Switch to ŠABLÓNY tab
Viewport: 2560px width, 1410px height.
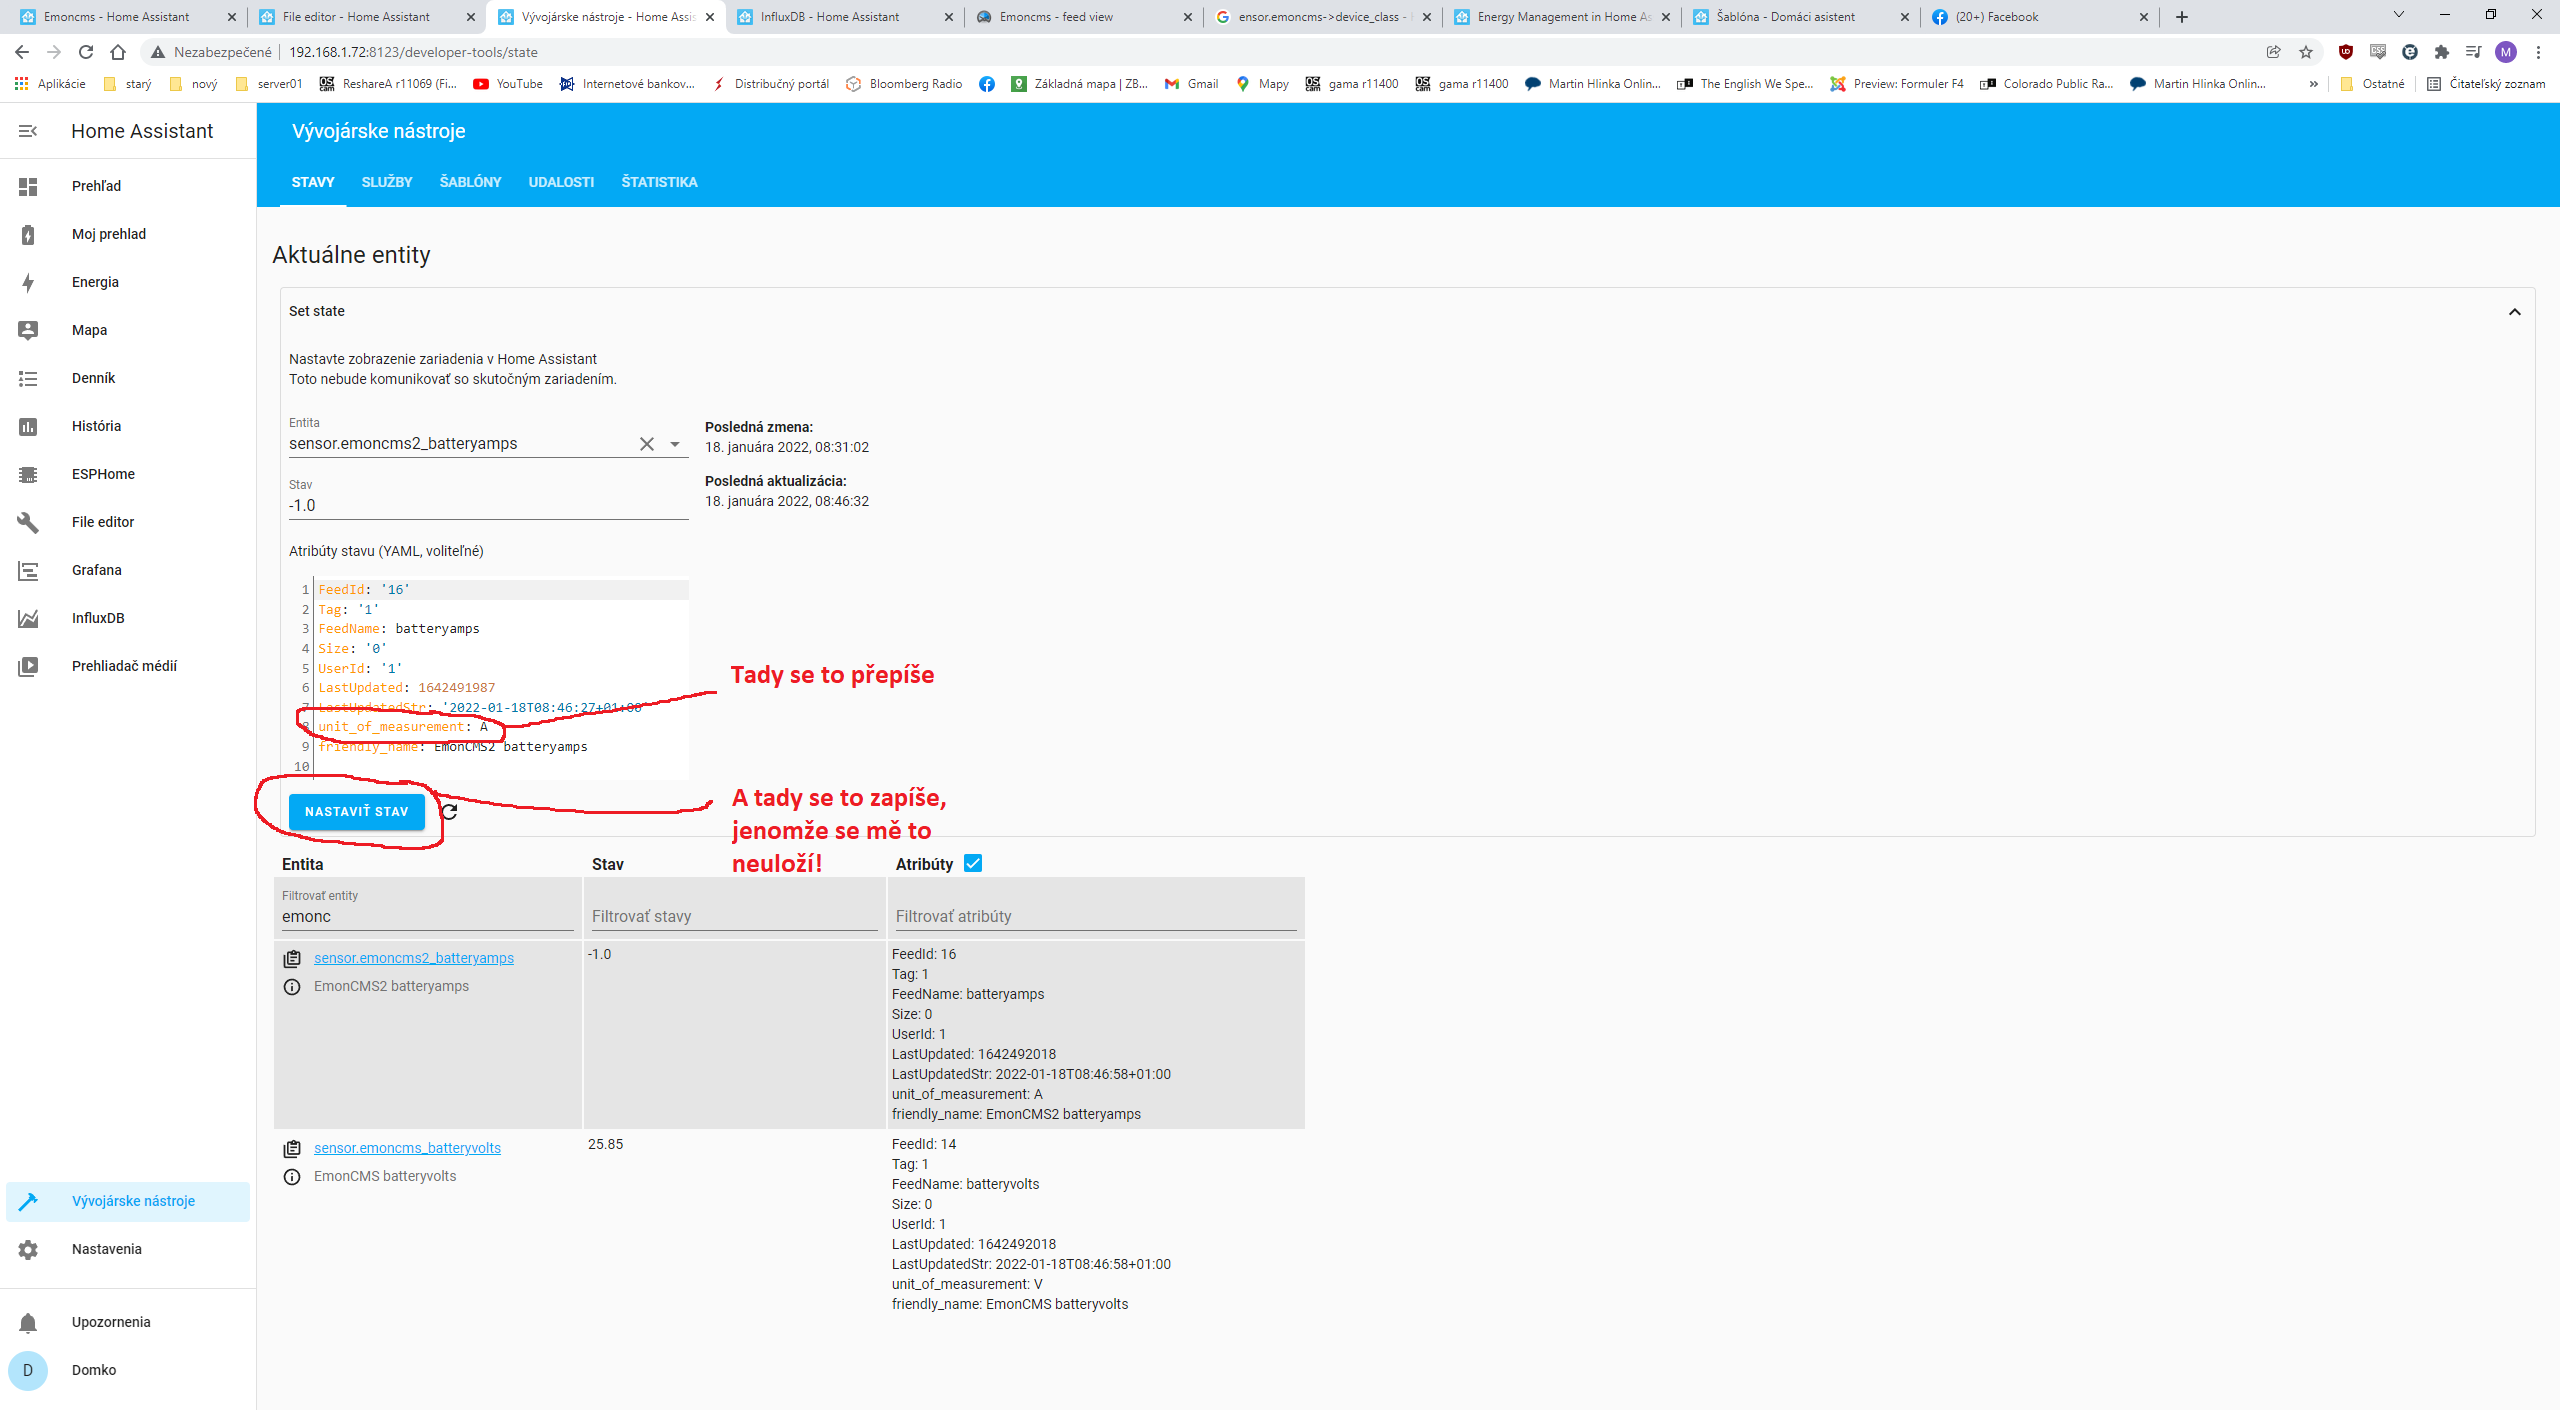pyautogui.click(x=471, y=182)
